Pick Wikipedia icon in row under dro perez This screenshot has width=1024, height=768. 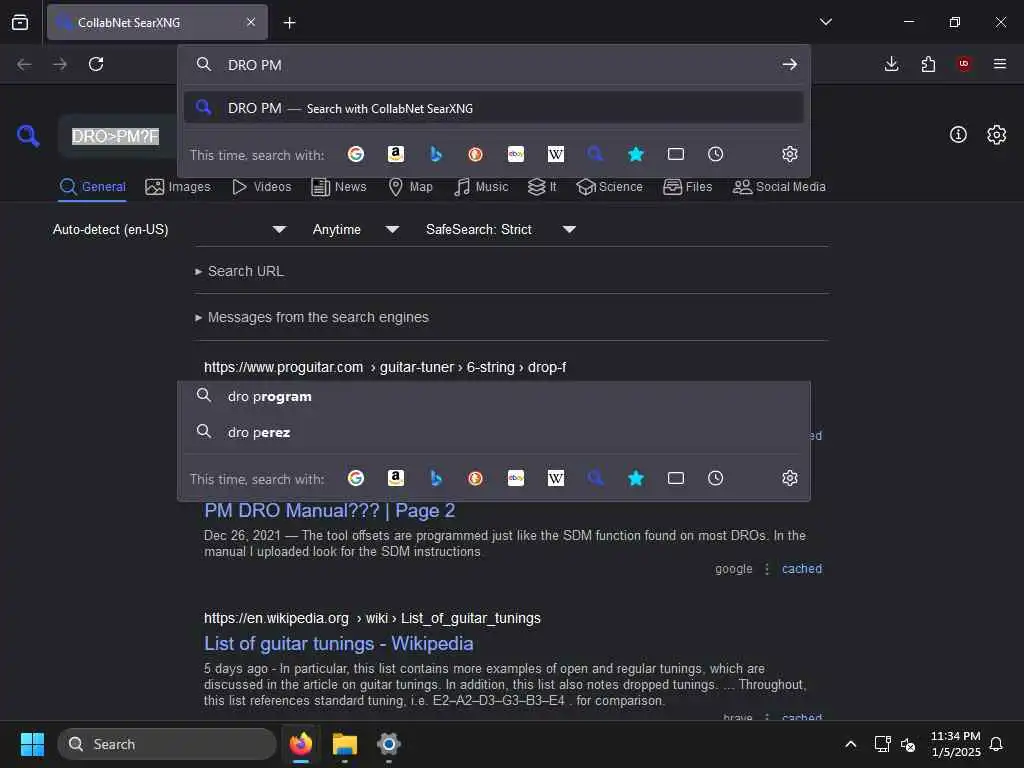pyautogui.click(x=556, y=478)
